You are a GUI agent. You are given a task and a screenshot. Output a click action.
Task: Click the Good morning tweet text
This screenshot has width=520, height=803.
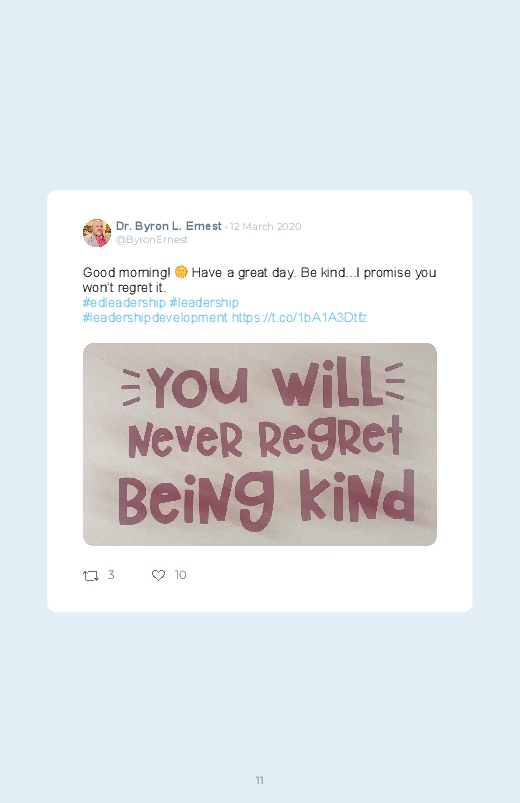click(x=259, y=280)
